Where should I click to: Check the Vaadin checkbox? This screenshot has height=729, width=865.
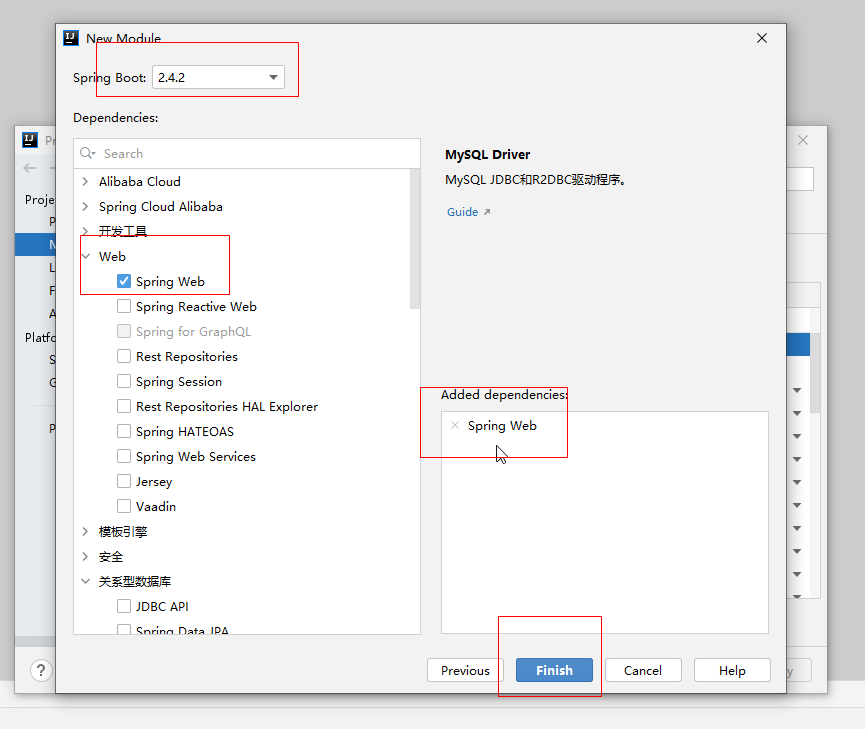(x=124, y=506)
